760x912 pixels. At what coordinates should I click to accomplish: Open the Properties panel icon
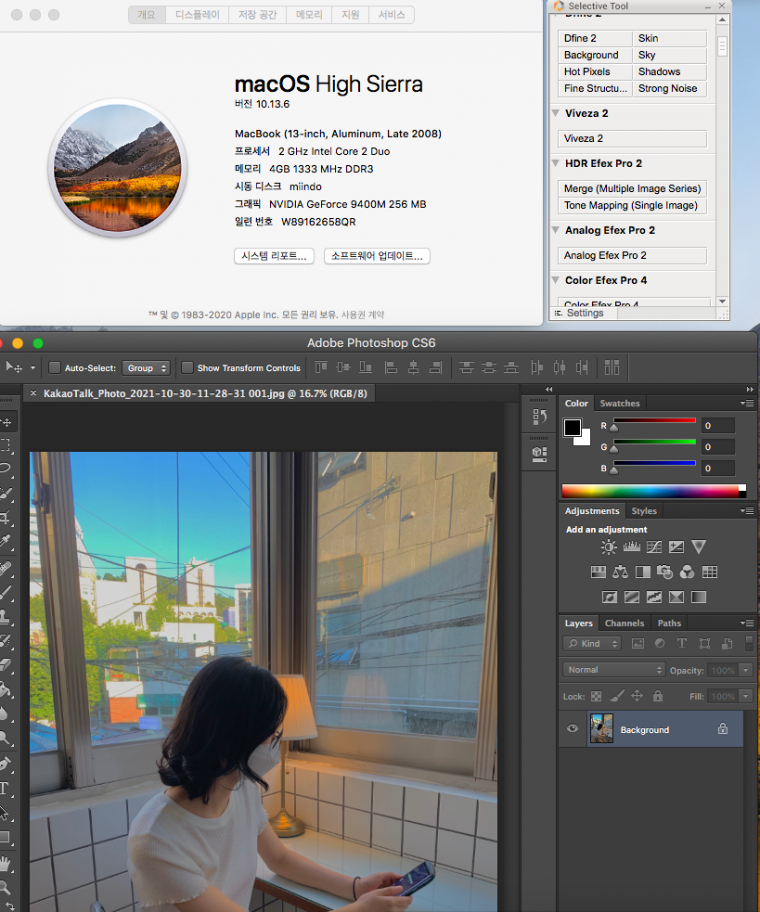[540, 454]
